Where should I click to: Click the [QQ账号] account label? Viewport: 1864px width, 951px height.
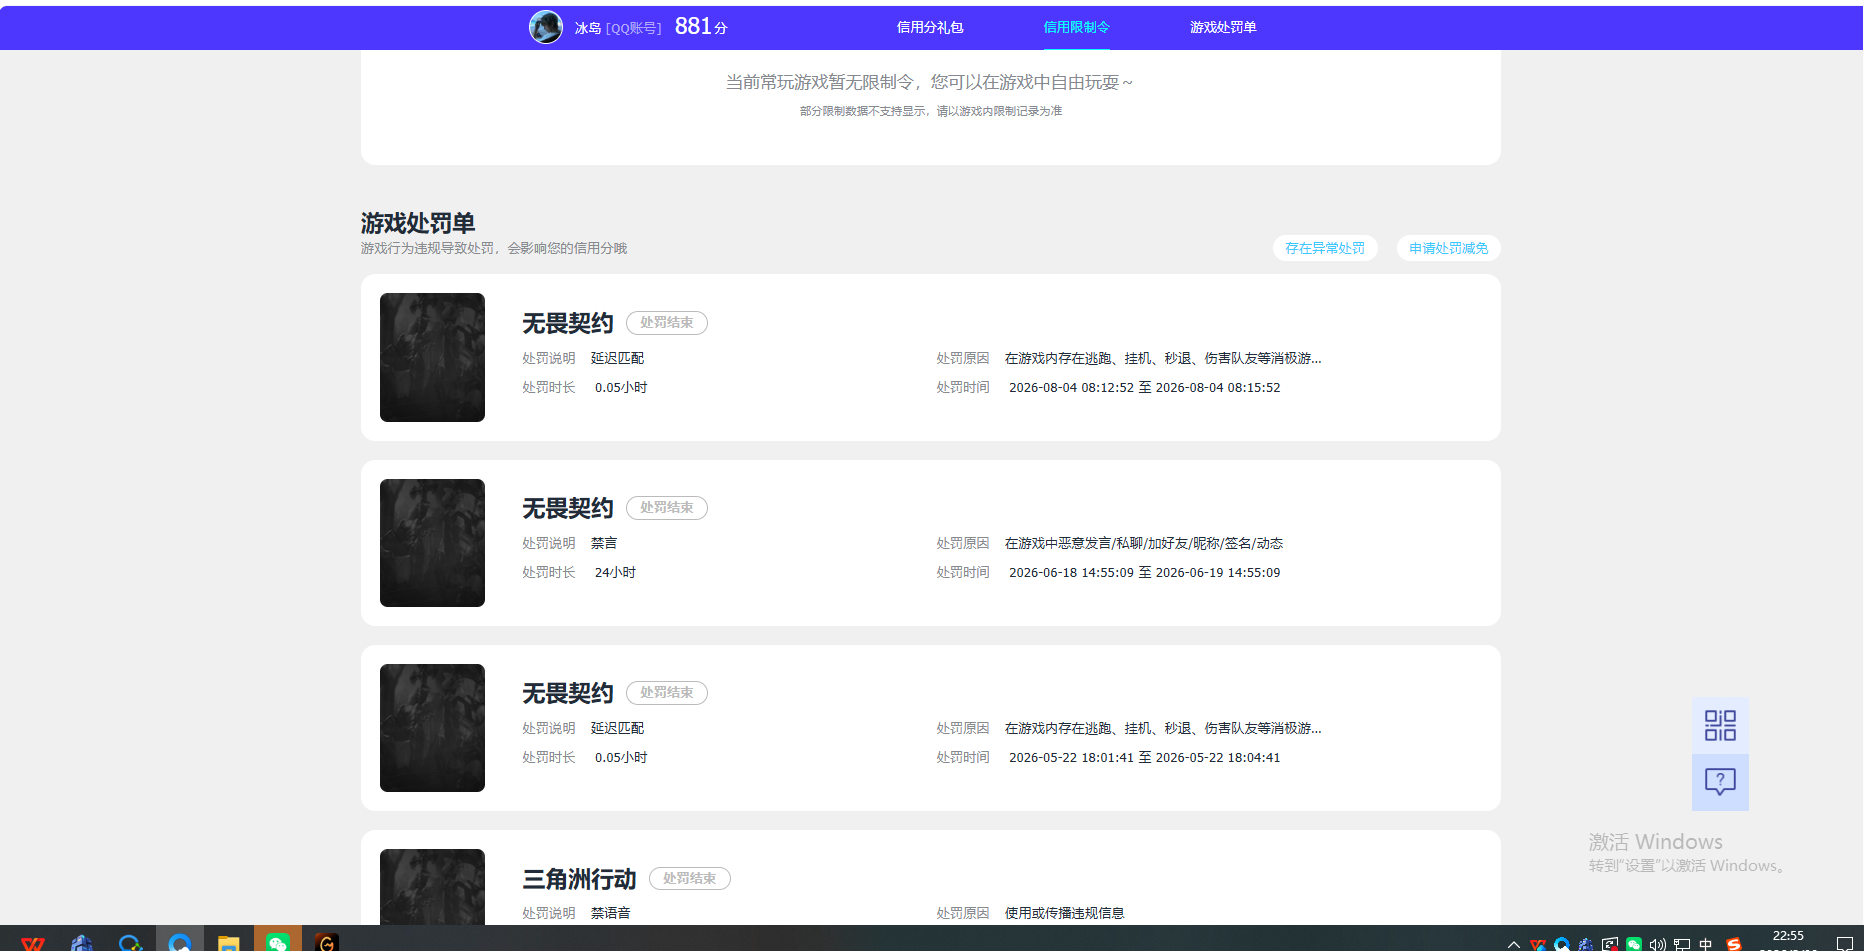tap(634, 29)
